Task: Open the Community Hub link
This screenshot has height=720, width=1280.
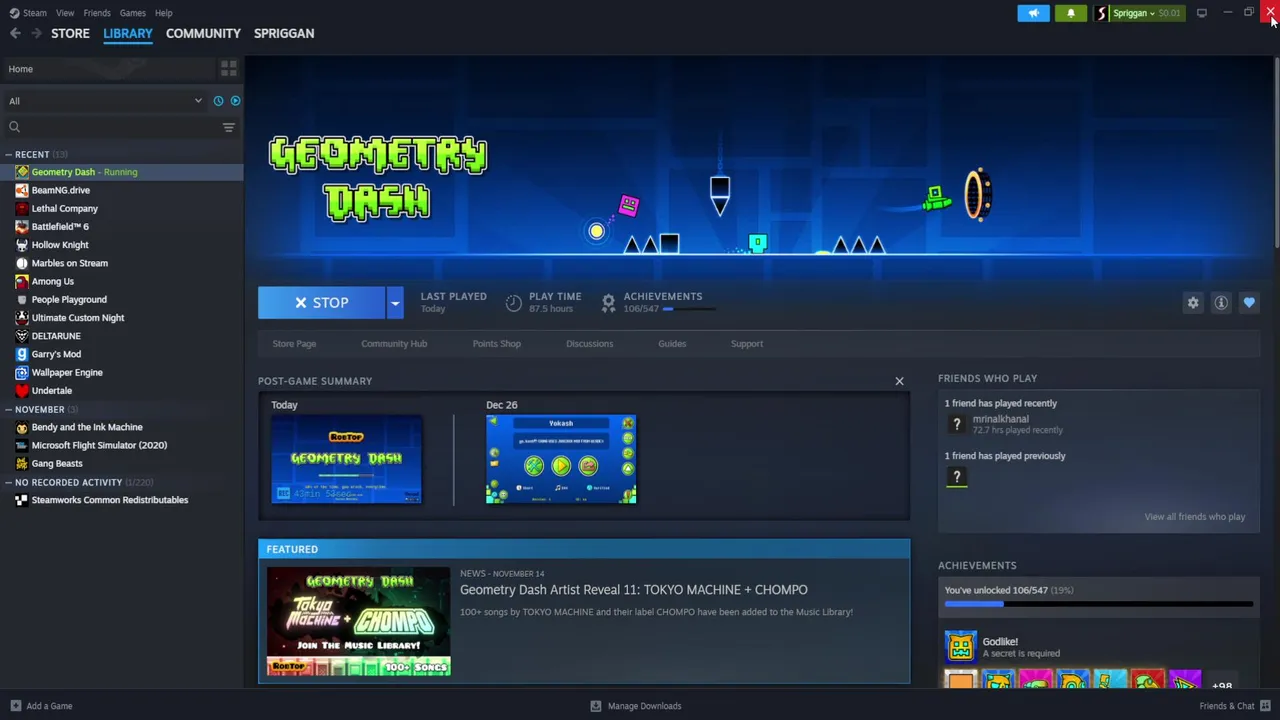Action: pos(394,344)
